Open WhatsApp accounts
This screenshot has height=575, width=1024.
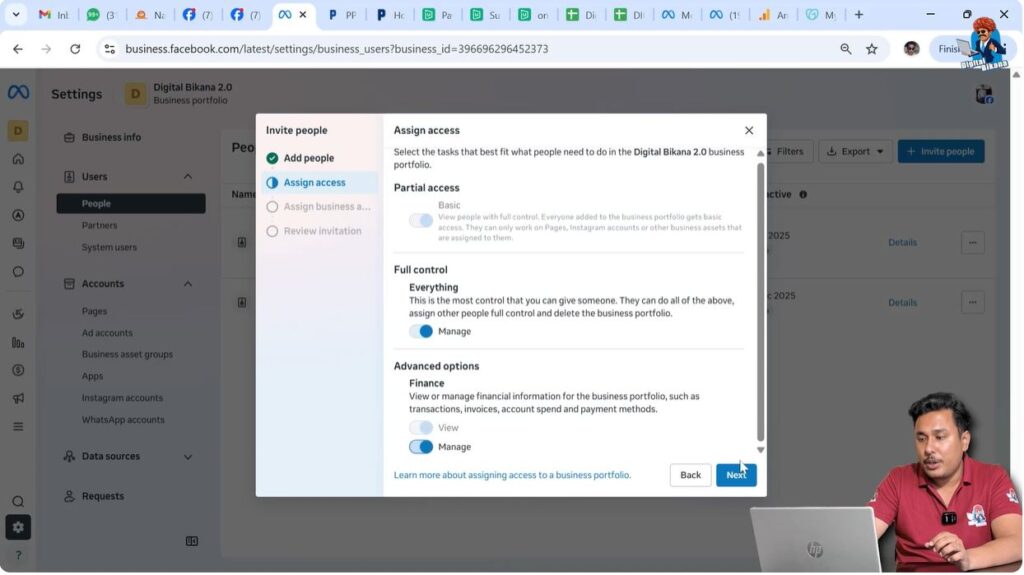pos(123,420)
